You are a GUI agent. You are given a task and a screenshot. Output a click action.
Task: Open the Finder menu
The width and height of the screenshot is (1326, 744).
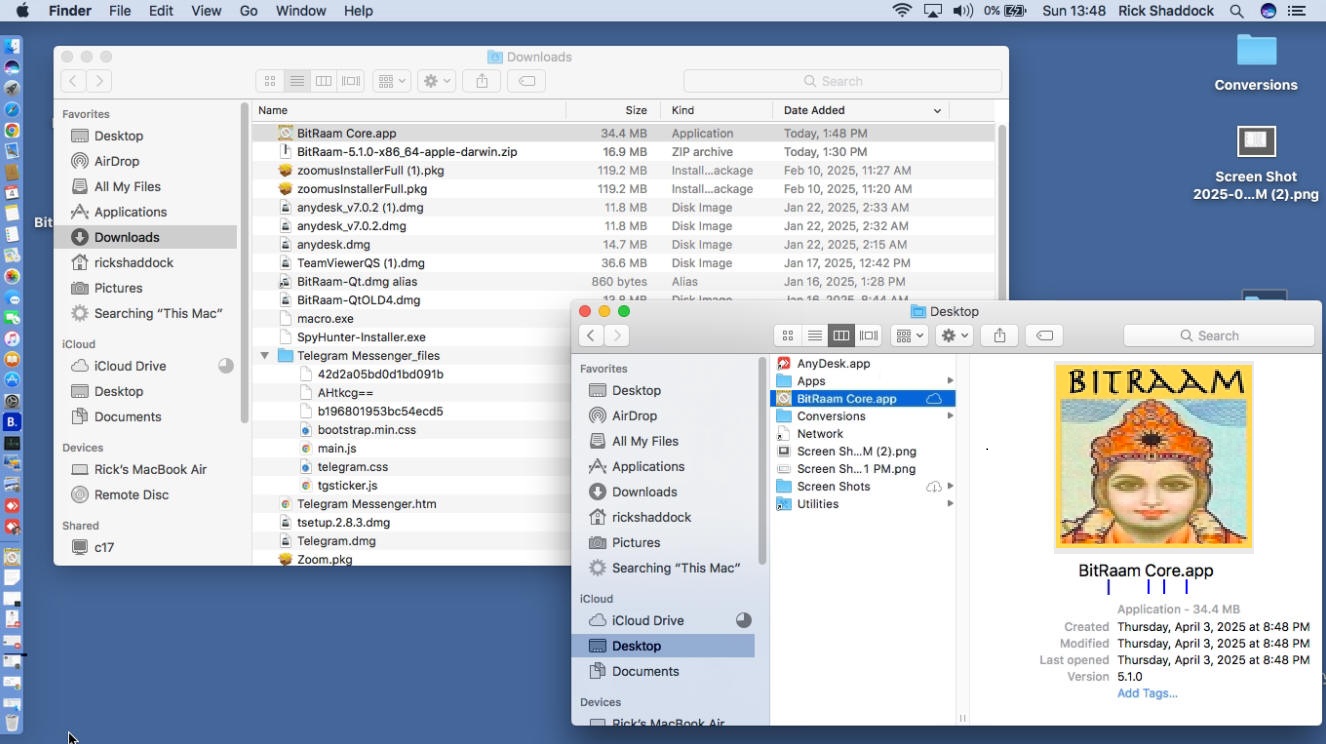(x=70, y=11)
